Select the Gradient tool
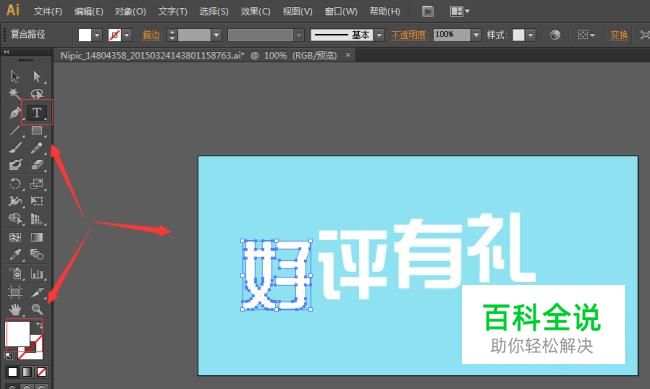The width and height of the screenshot is (650, 389). point(36,237)
